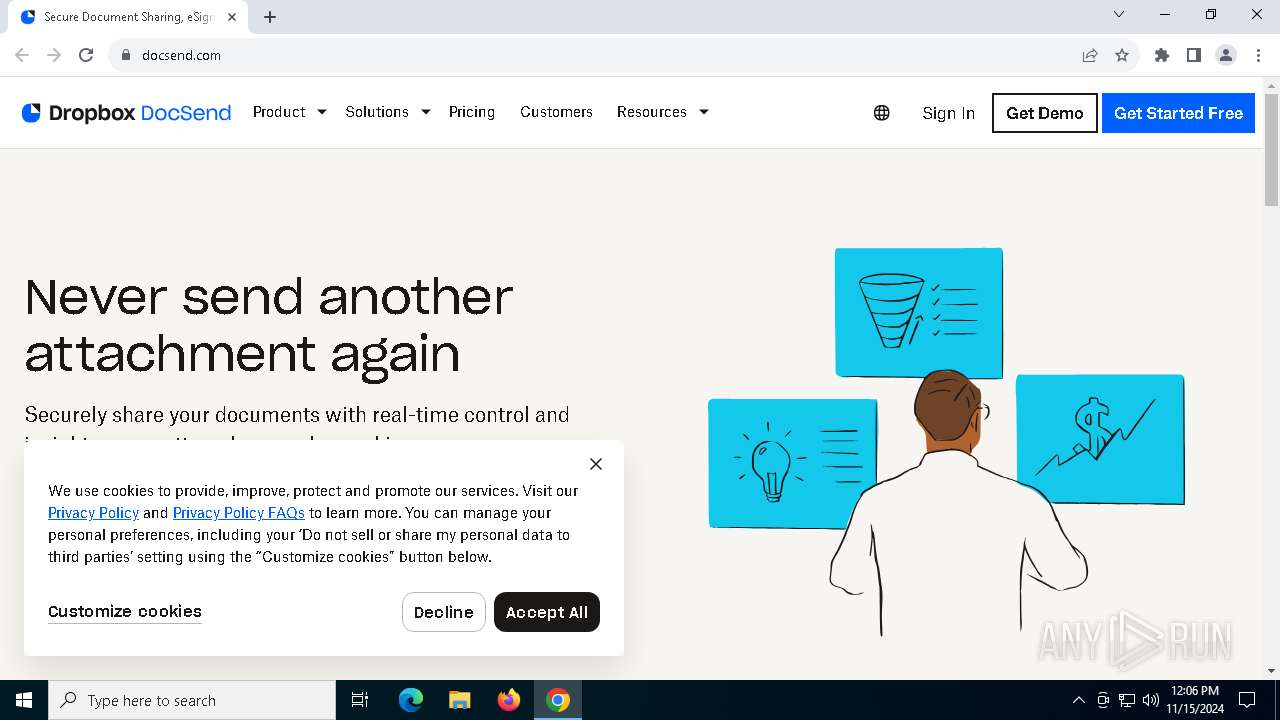
Task: Click the page vertical scrollbar thumb
Action: [1271, 150]
